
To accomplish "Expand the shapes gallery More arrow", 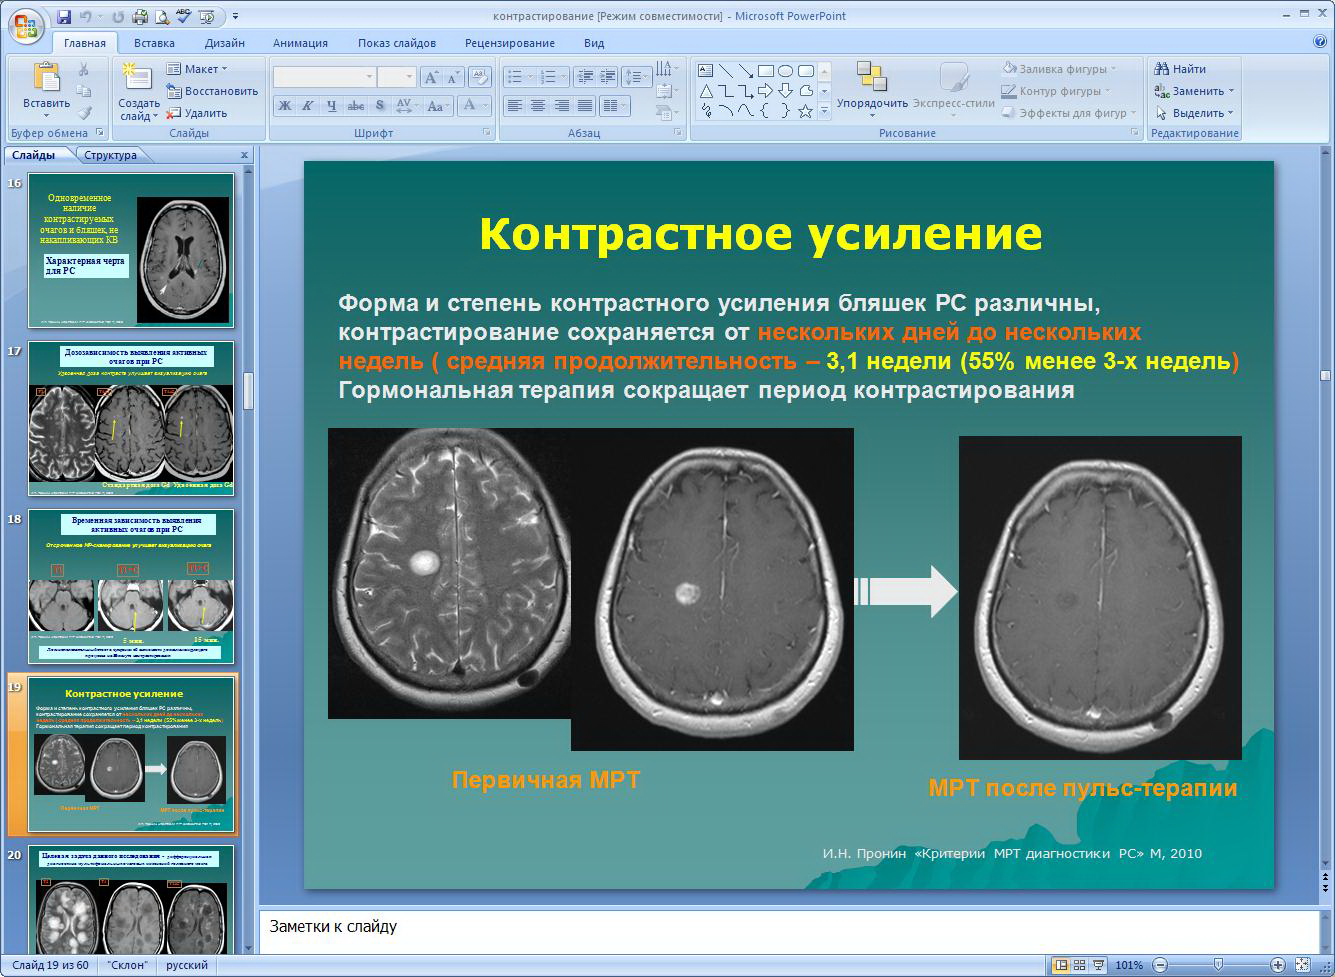I will (825, 111).
